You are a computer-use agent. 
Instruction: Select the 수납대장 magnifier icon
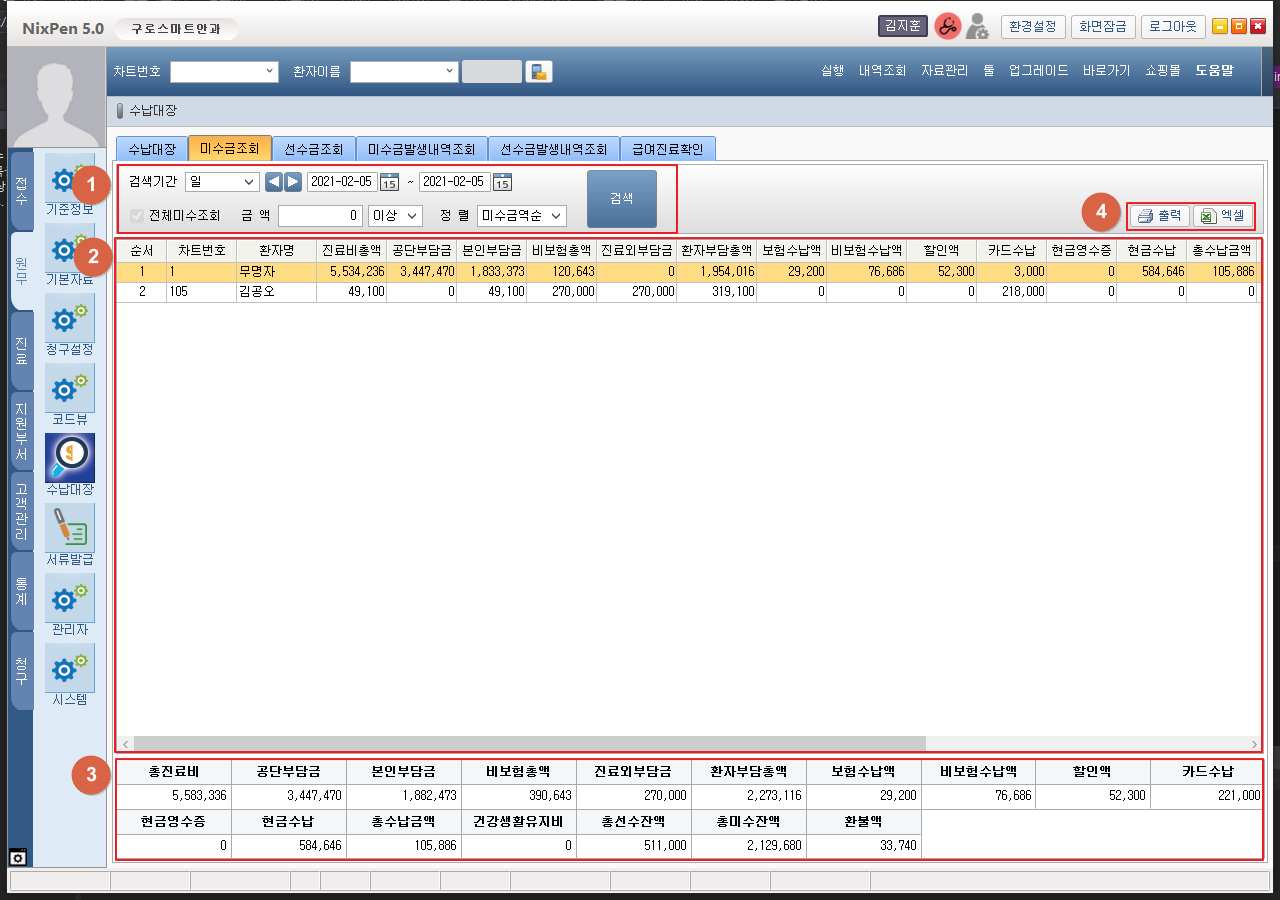(70, 458)
